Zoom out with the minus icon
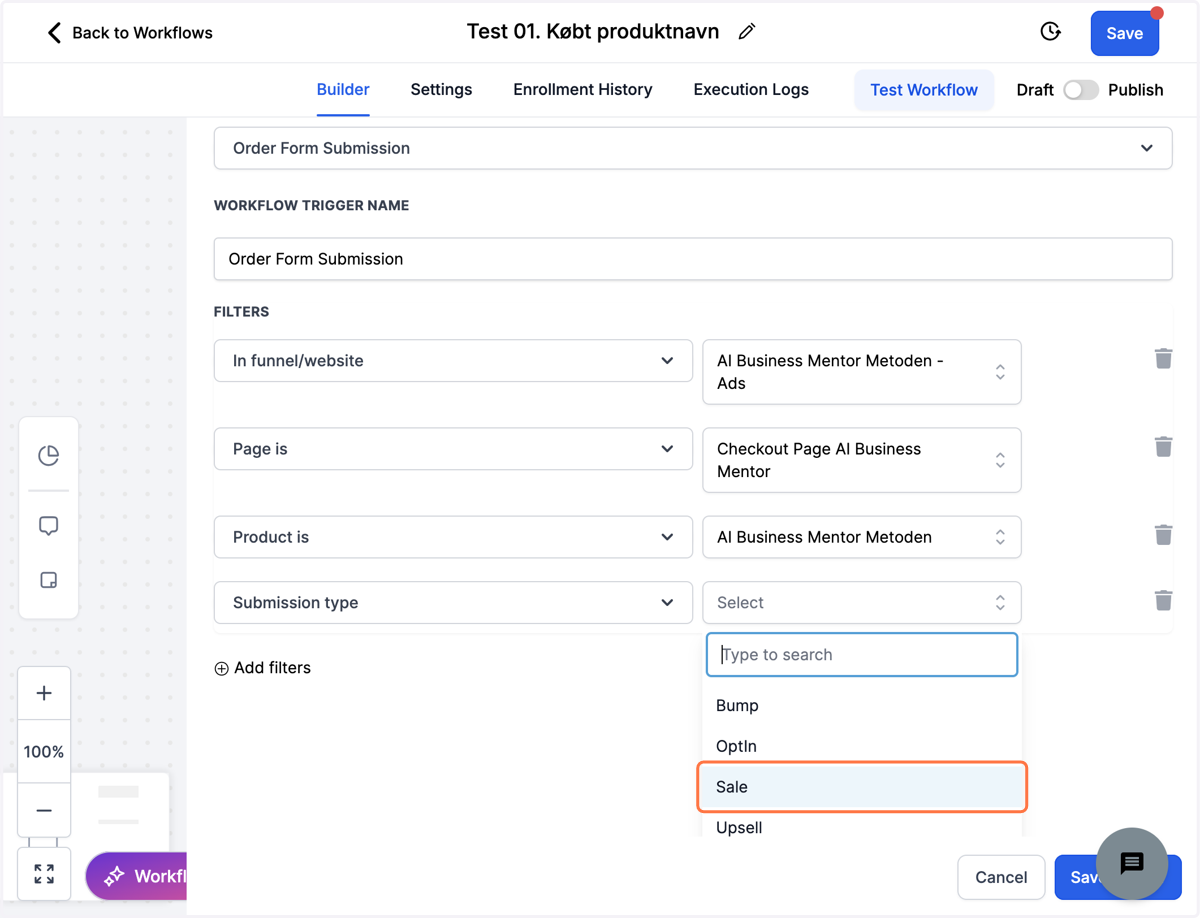This screenshot has height=918, width=1200. click(x=44, y=810)
